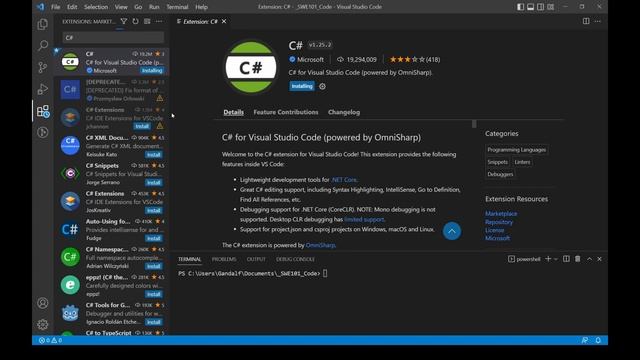Image resolution: width=640 pixels, height=360 pixels.
Task: Split the editor right
Action: pyautogui.click(x=586, y=21)
